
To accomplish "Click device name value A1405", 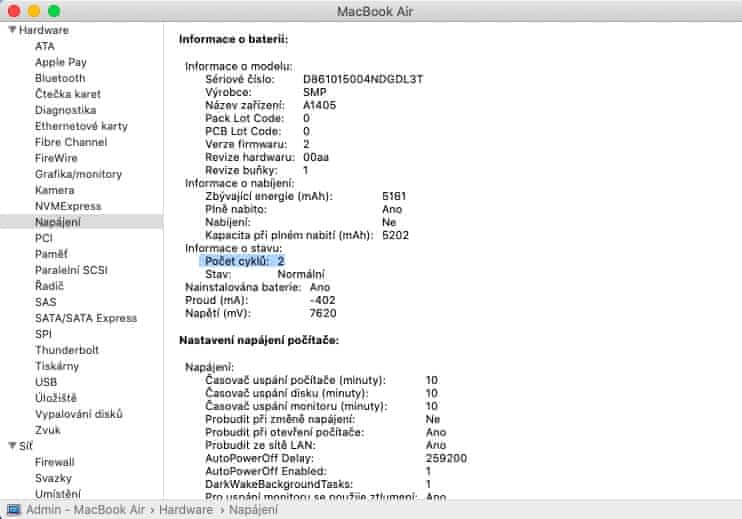I will pyautogui.click(x=319, y=105).
